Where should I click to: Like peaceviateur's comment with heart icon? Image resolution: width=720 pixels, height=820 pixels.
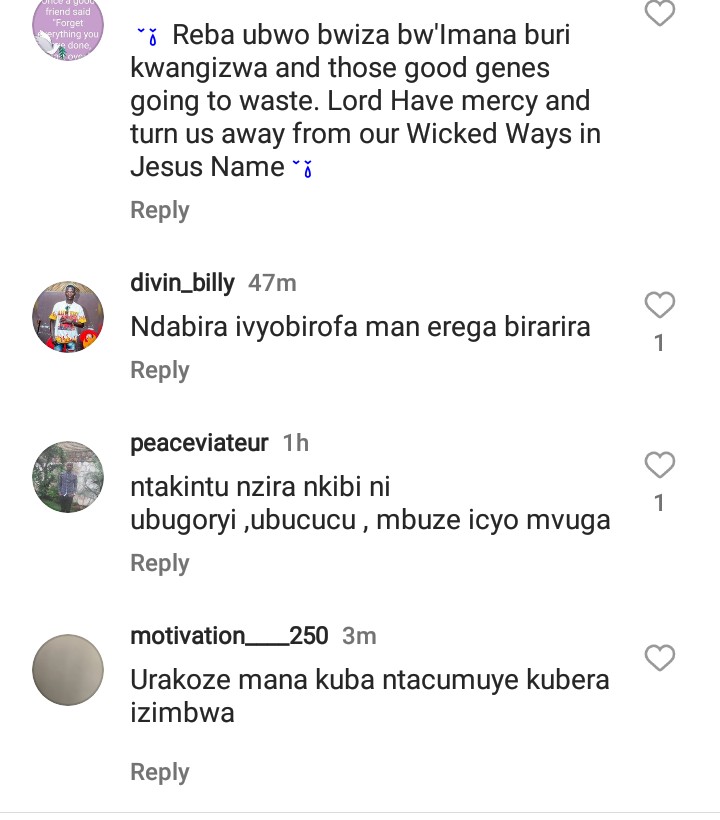point(659,466)
